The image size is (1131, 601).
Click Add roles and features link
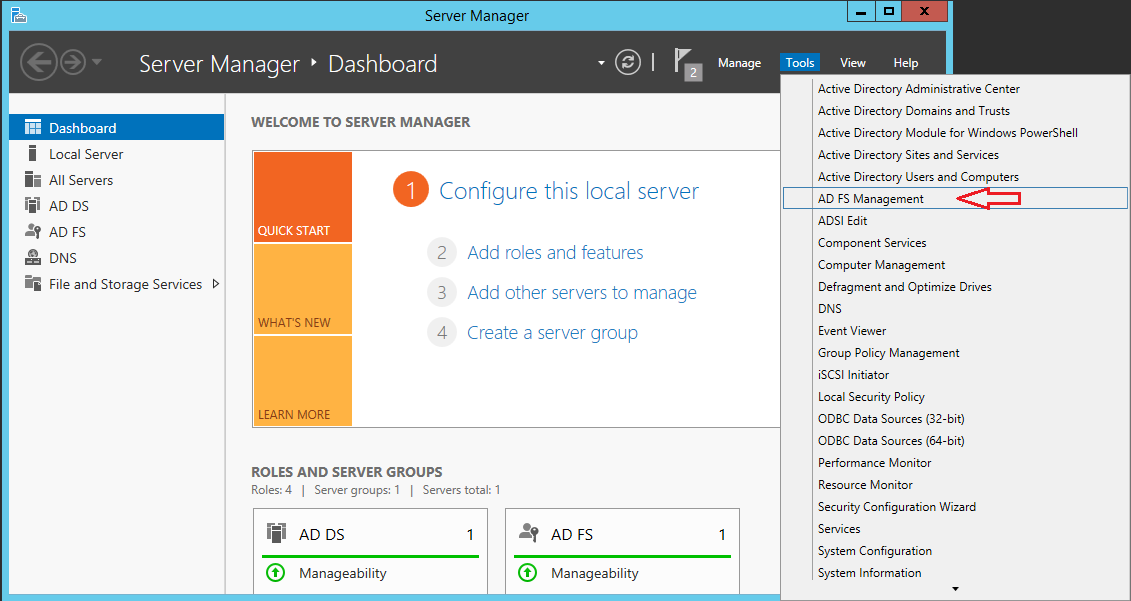(555, 253)
